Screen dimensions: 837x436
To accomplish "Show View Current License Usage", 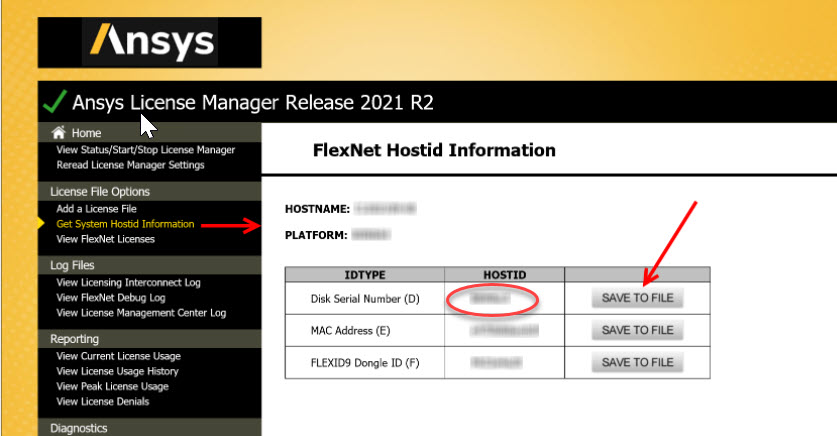I will tap(118, 356).
